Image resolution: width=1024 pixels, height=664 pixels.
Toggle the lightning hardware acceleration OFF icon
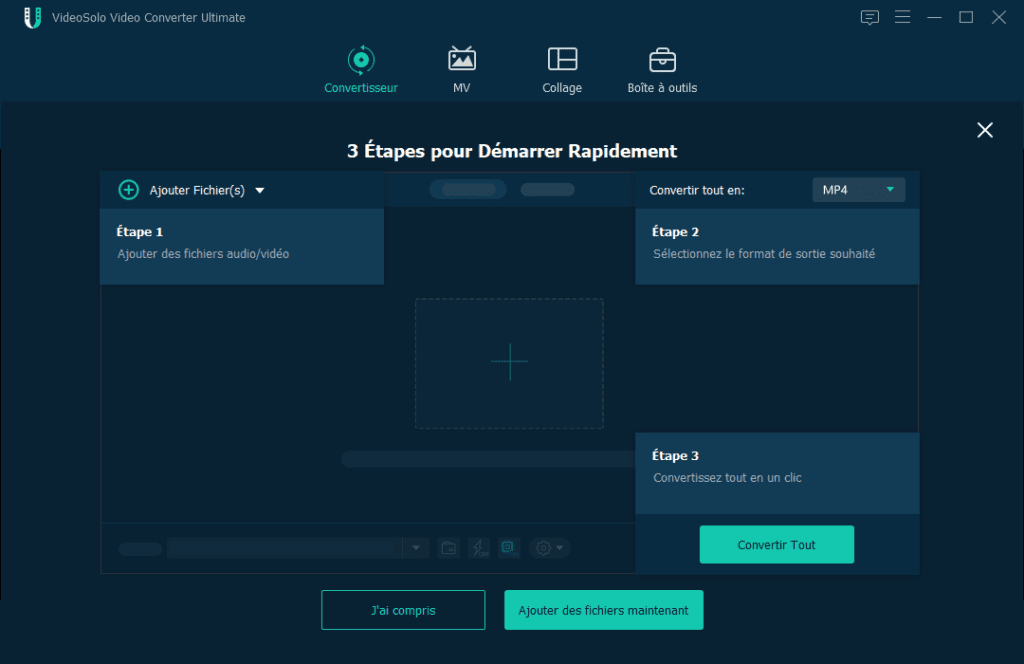pyautogui.click(x=479, y=547)
